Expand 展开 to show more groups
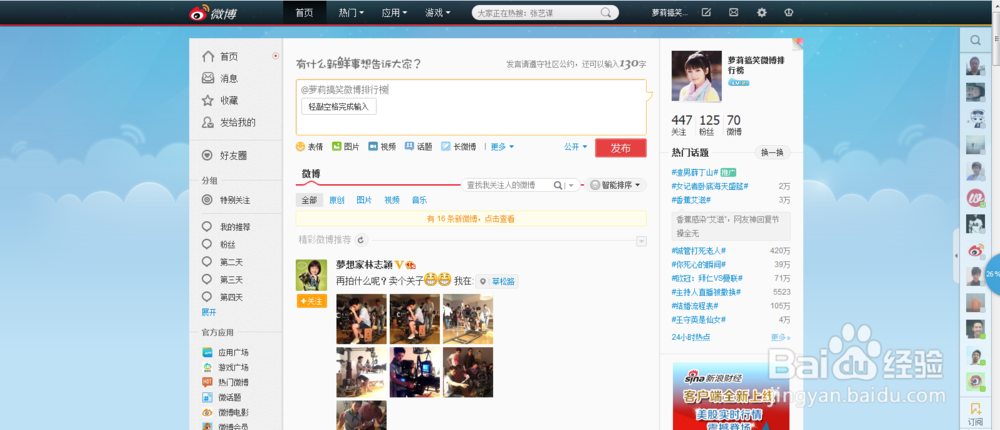This screenshot has height=430, width=1000. click(x=209, y=313)
